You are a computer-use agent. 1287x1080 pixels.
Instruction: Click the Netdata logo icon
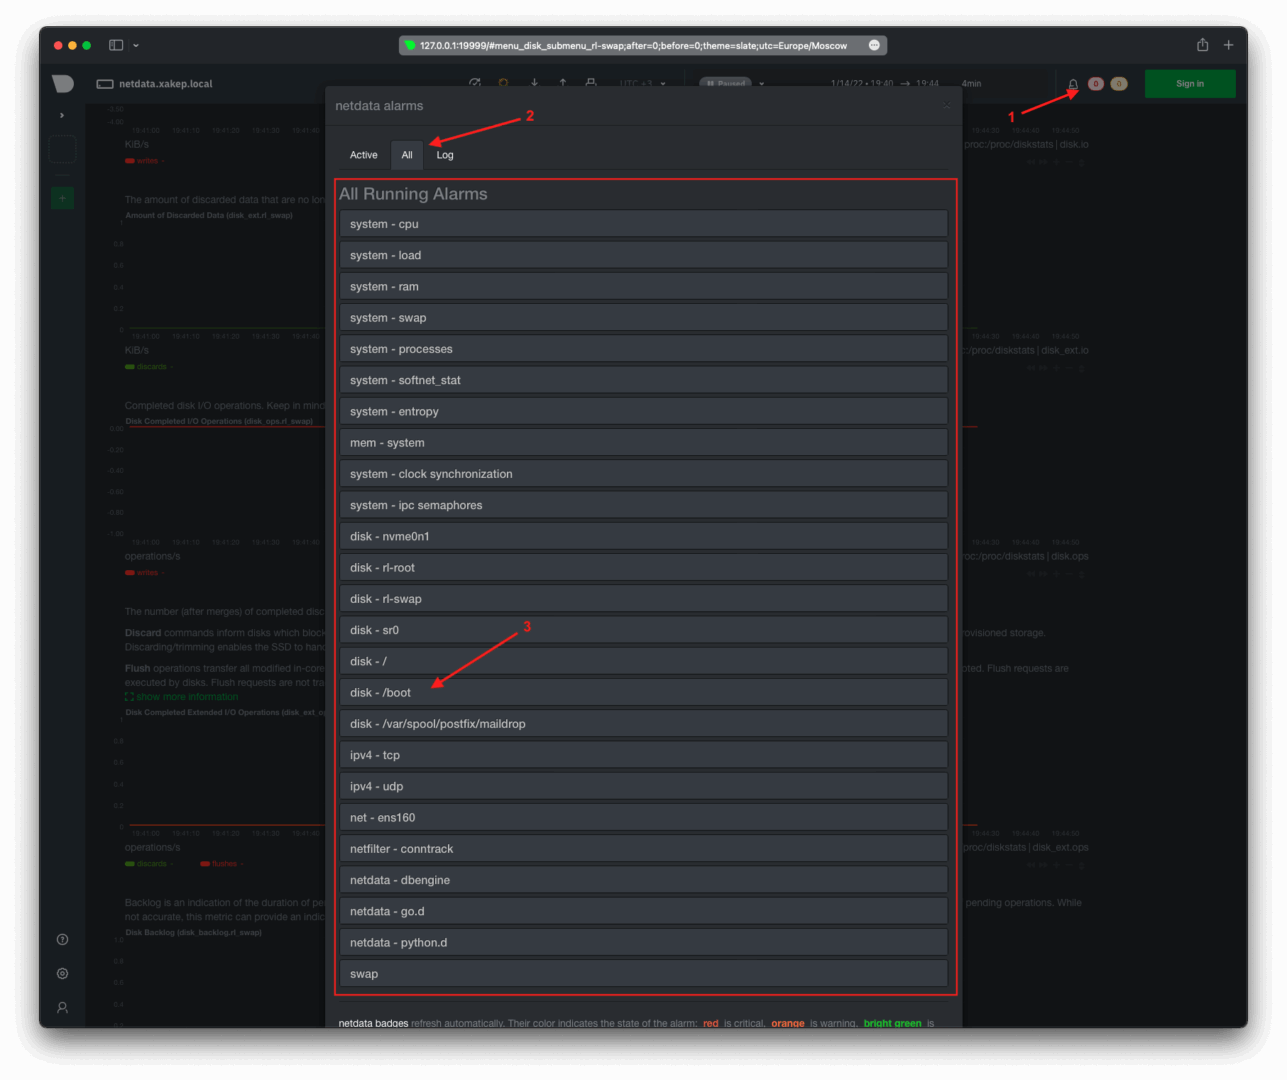point(63,84)
